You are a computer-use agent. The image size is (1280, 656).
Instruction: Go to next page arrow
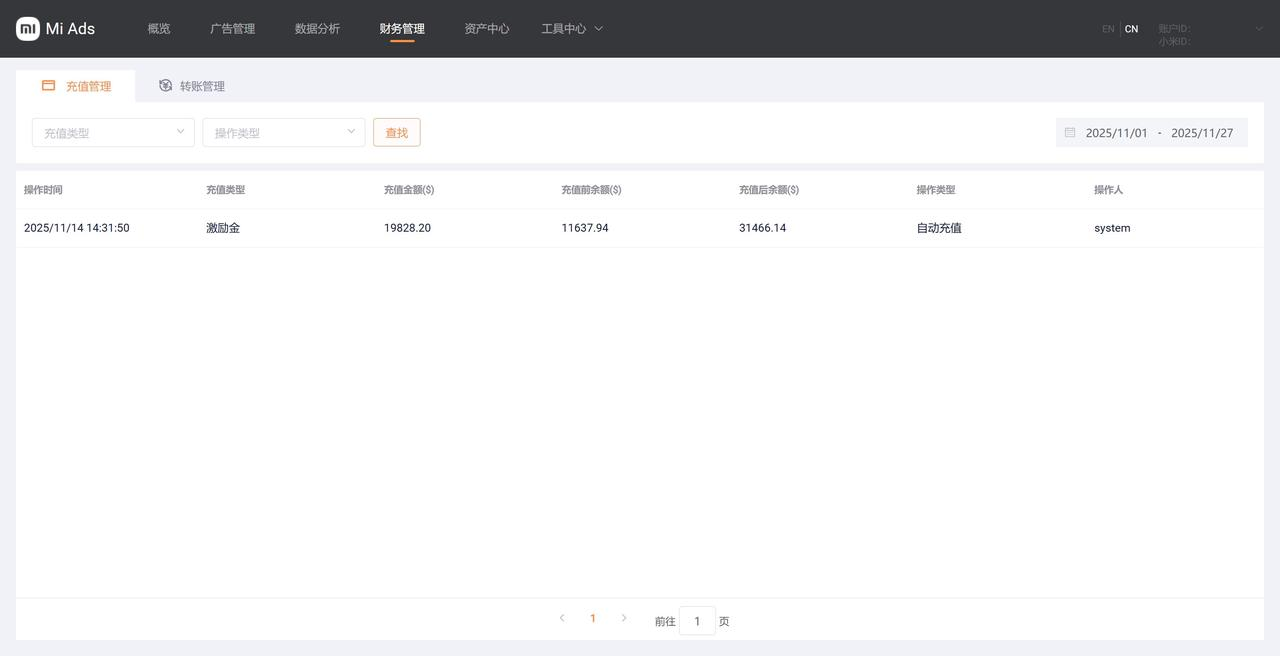(624, 619)
